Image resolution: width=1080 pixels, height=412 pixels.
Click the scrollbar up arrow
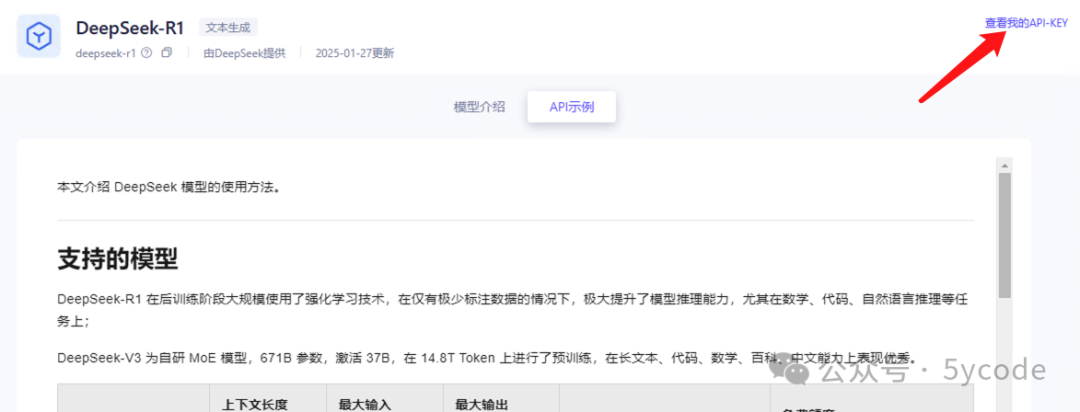coord(1004,166)
